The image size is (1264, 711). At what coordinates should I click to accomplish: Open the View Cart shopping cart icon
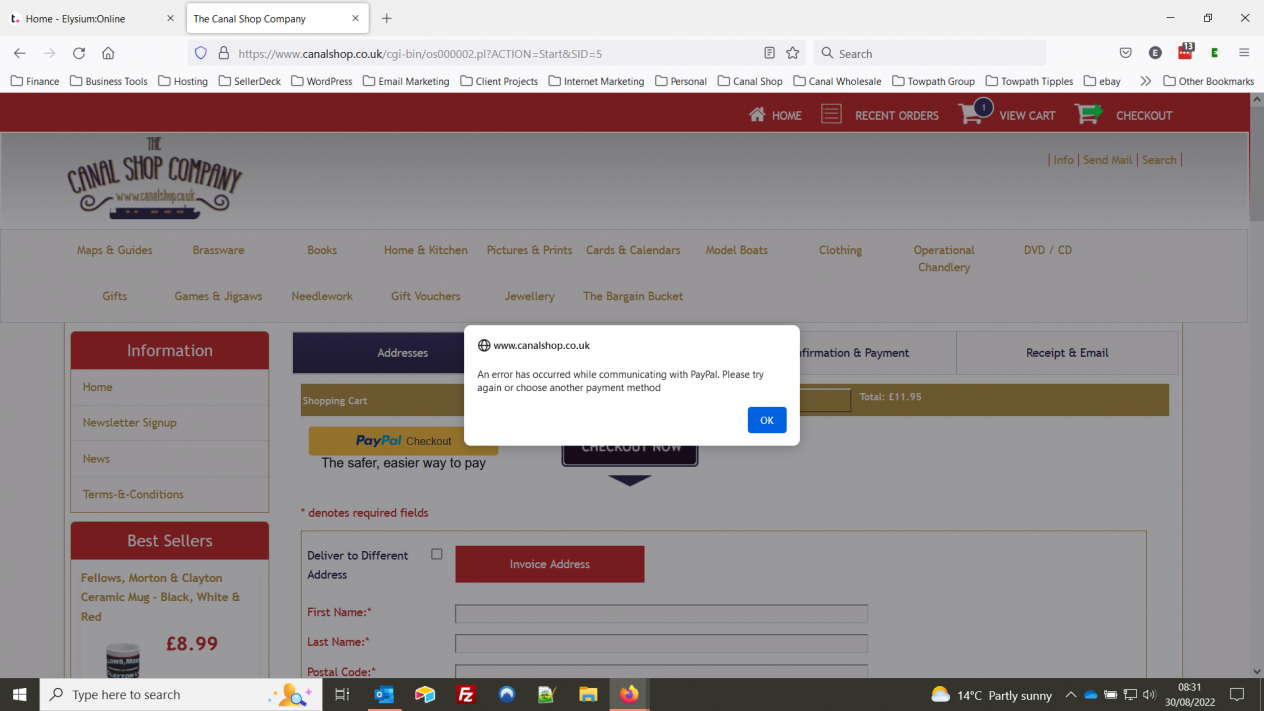[971, 114]
